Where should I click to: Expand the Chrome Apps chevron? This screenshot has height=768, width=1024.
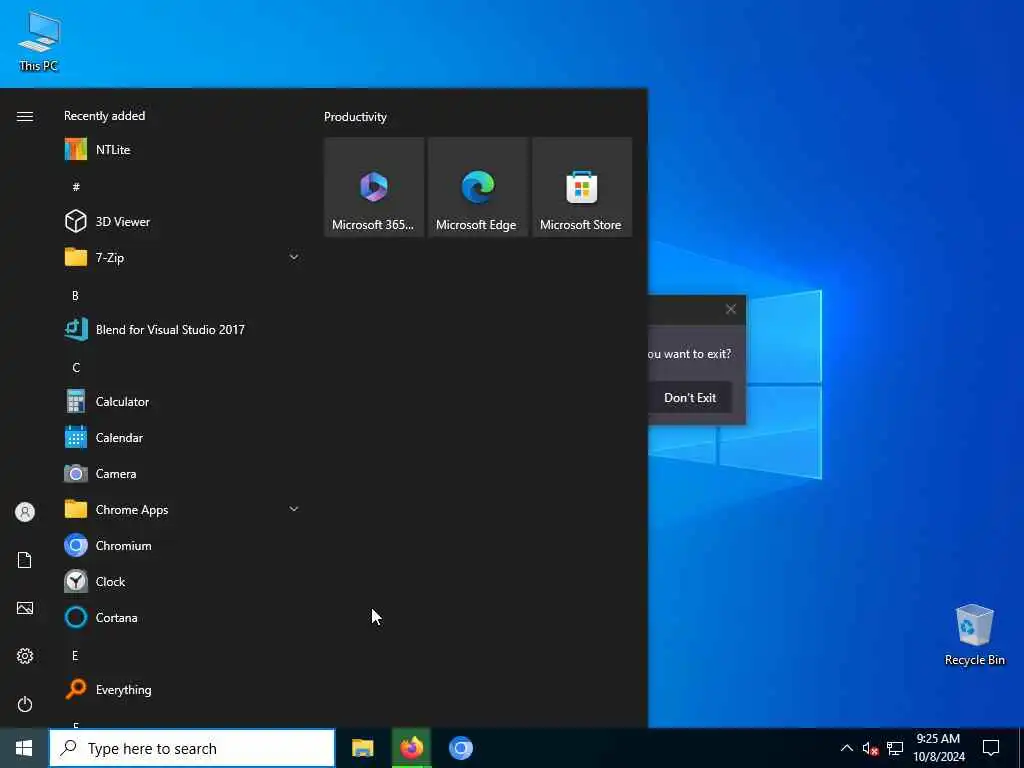point(294,509)
